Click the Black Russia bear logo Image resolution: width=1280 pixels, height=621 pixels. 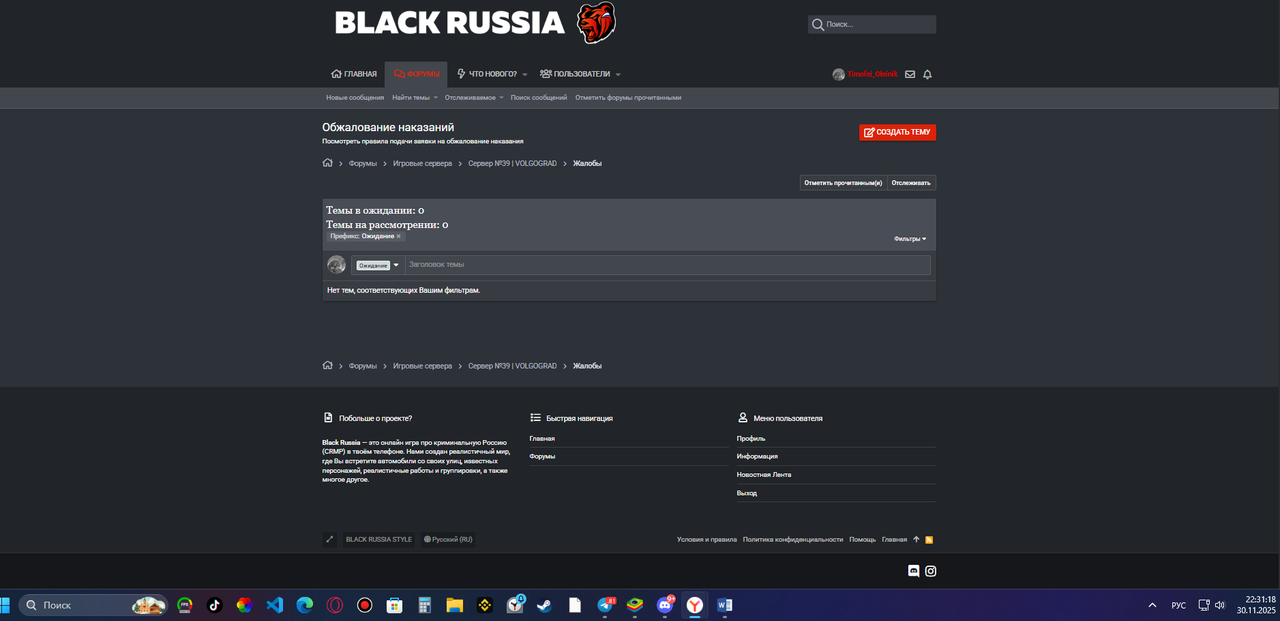pos(596,22)
